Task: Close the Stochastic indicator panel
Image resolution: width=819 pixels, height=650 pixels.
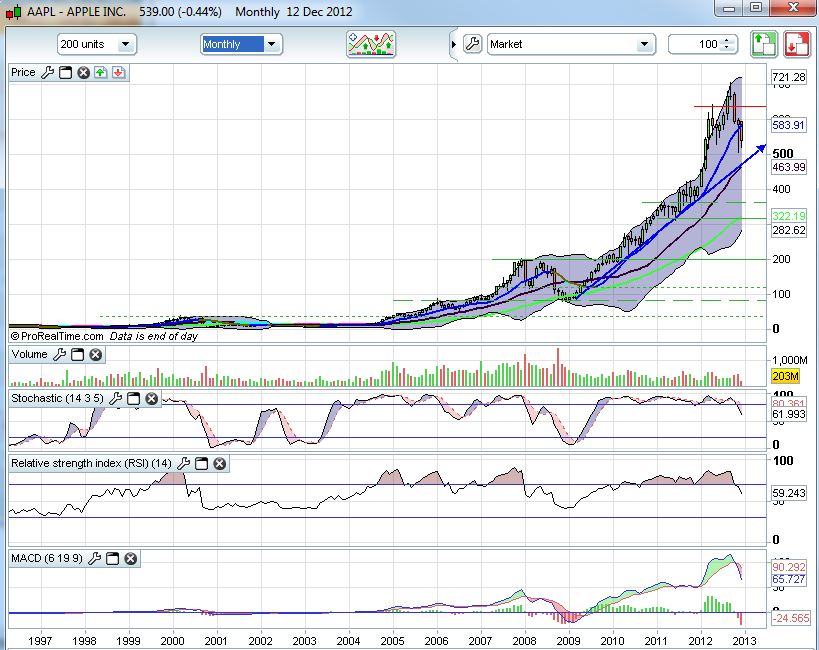Action: pyautogui.click(x=151, y=399)
